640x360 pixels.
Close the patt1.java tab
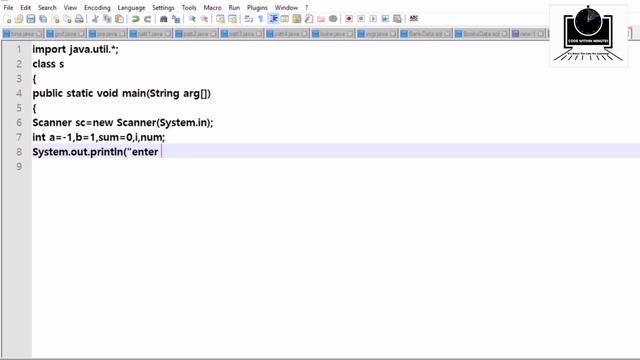click(x=168, y=34)
